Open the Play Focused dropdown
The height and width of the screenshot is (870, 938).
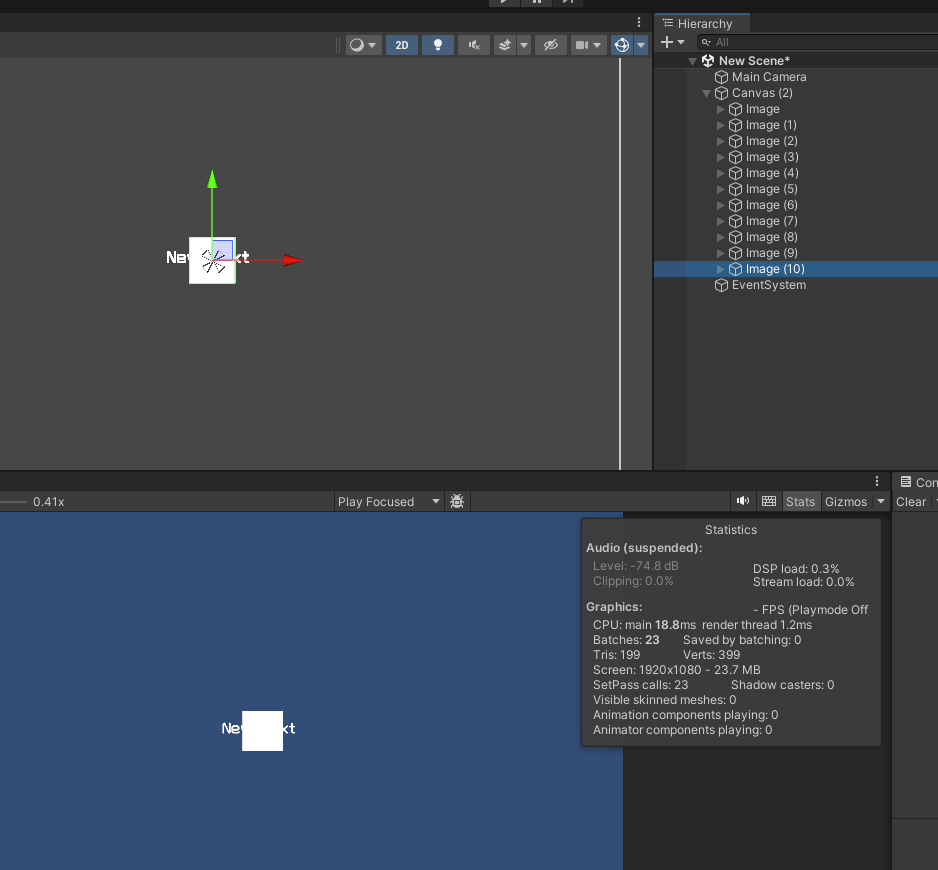388,501
